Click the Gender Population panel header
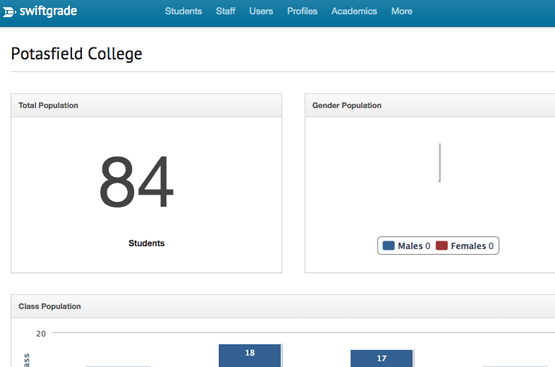 pos(430,105)
